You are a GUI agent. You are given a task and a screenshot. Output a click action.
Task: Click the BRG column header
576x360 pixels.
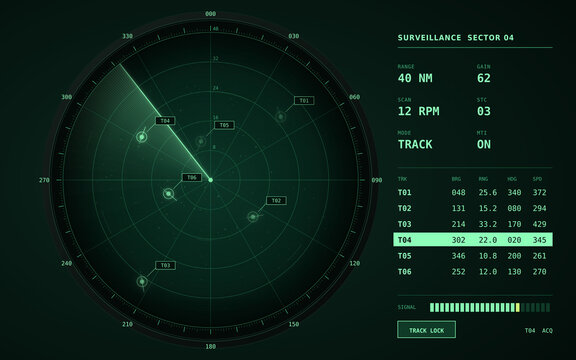coord(456,179)
